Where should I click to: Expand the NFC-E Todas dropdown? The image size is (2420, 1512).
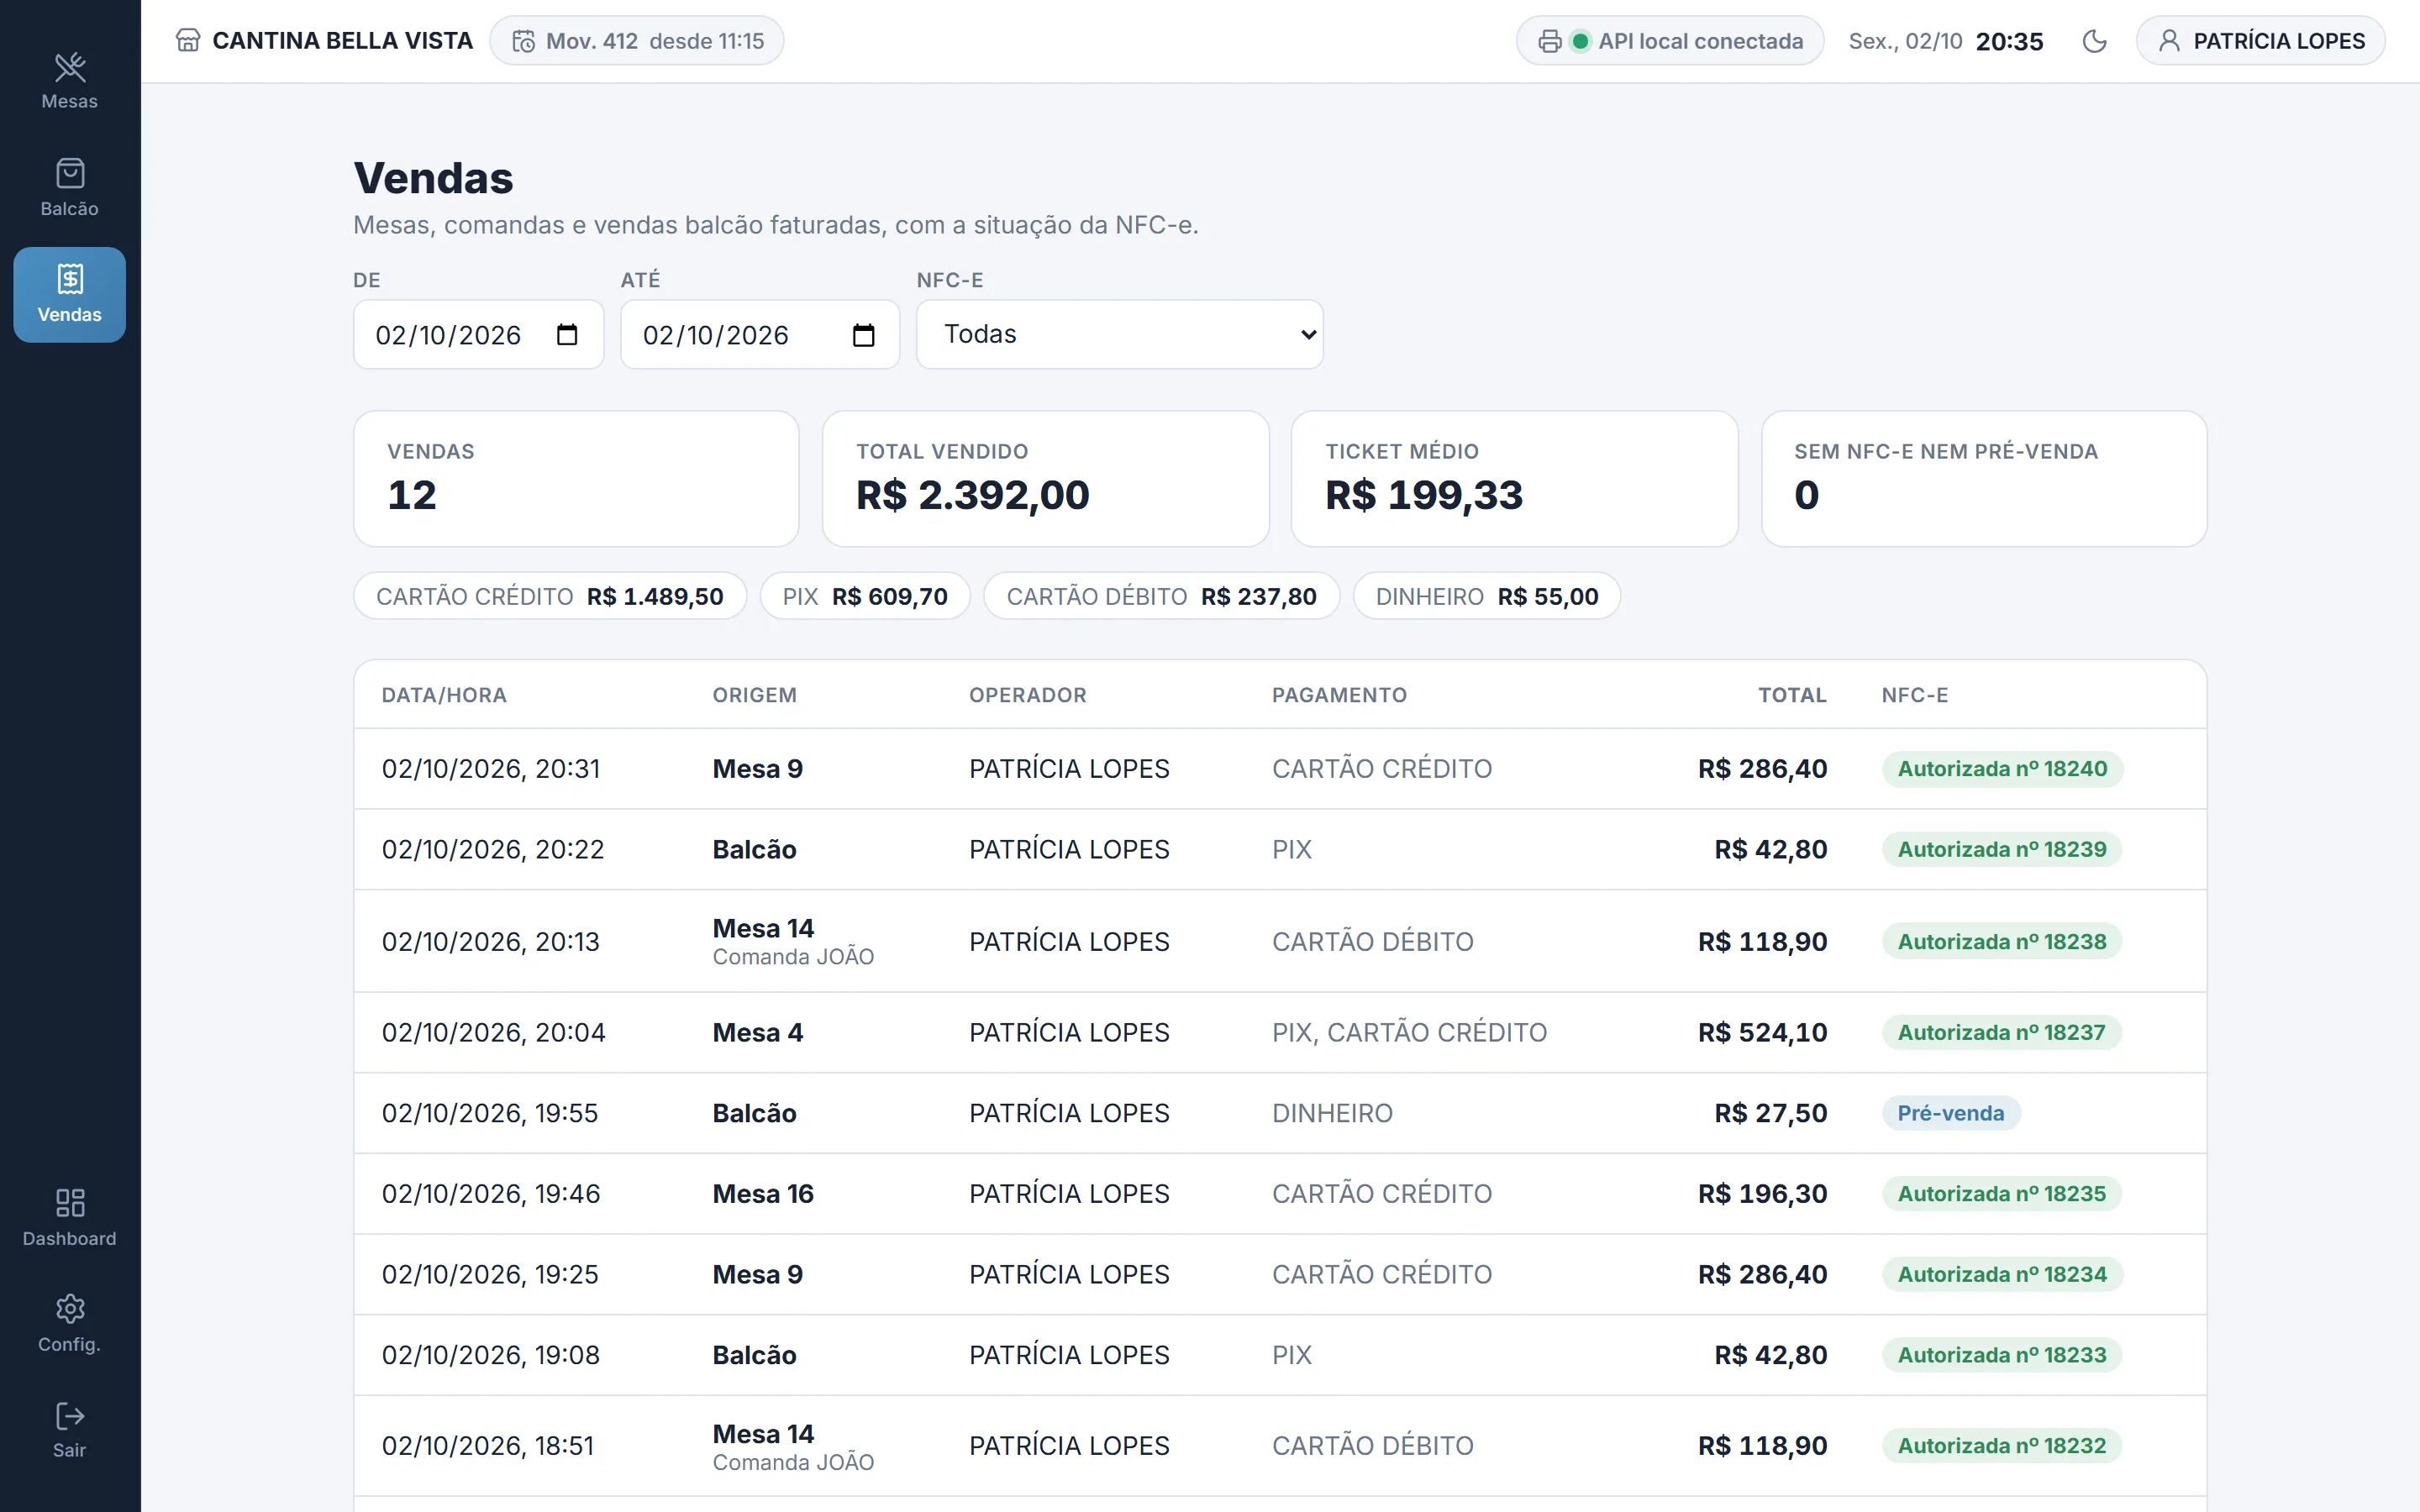[1119, 334]
